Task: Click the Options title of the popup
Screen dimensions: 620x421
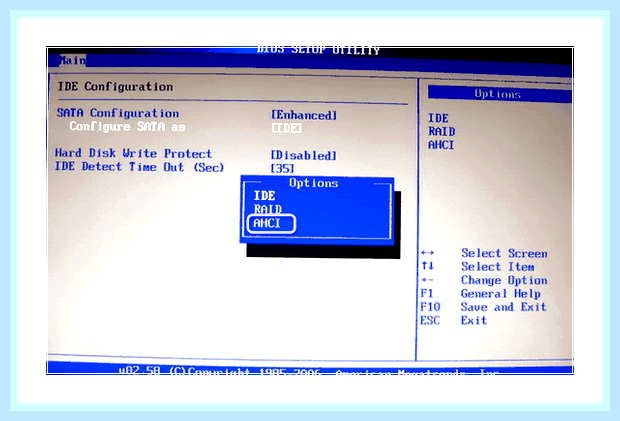Action: point(314,183)
